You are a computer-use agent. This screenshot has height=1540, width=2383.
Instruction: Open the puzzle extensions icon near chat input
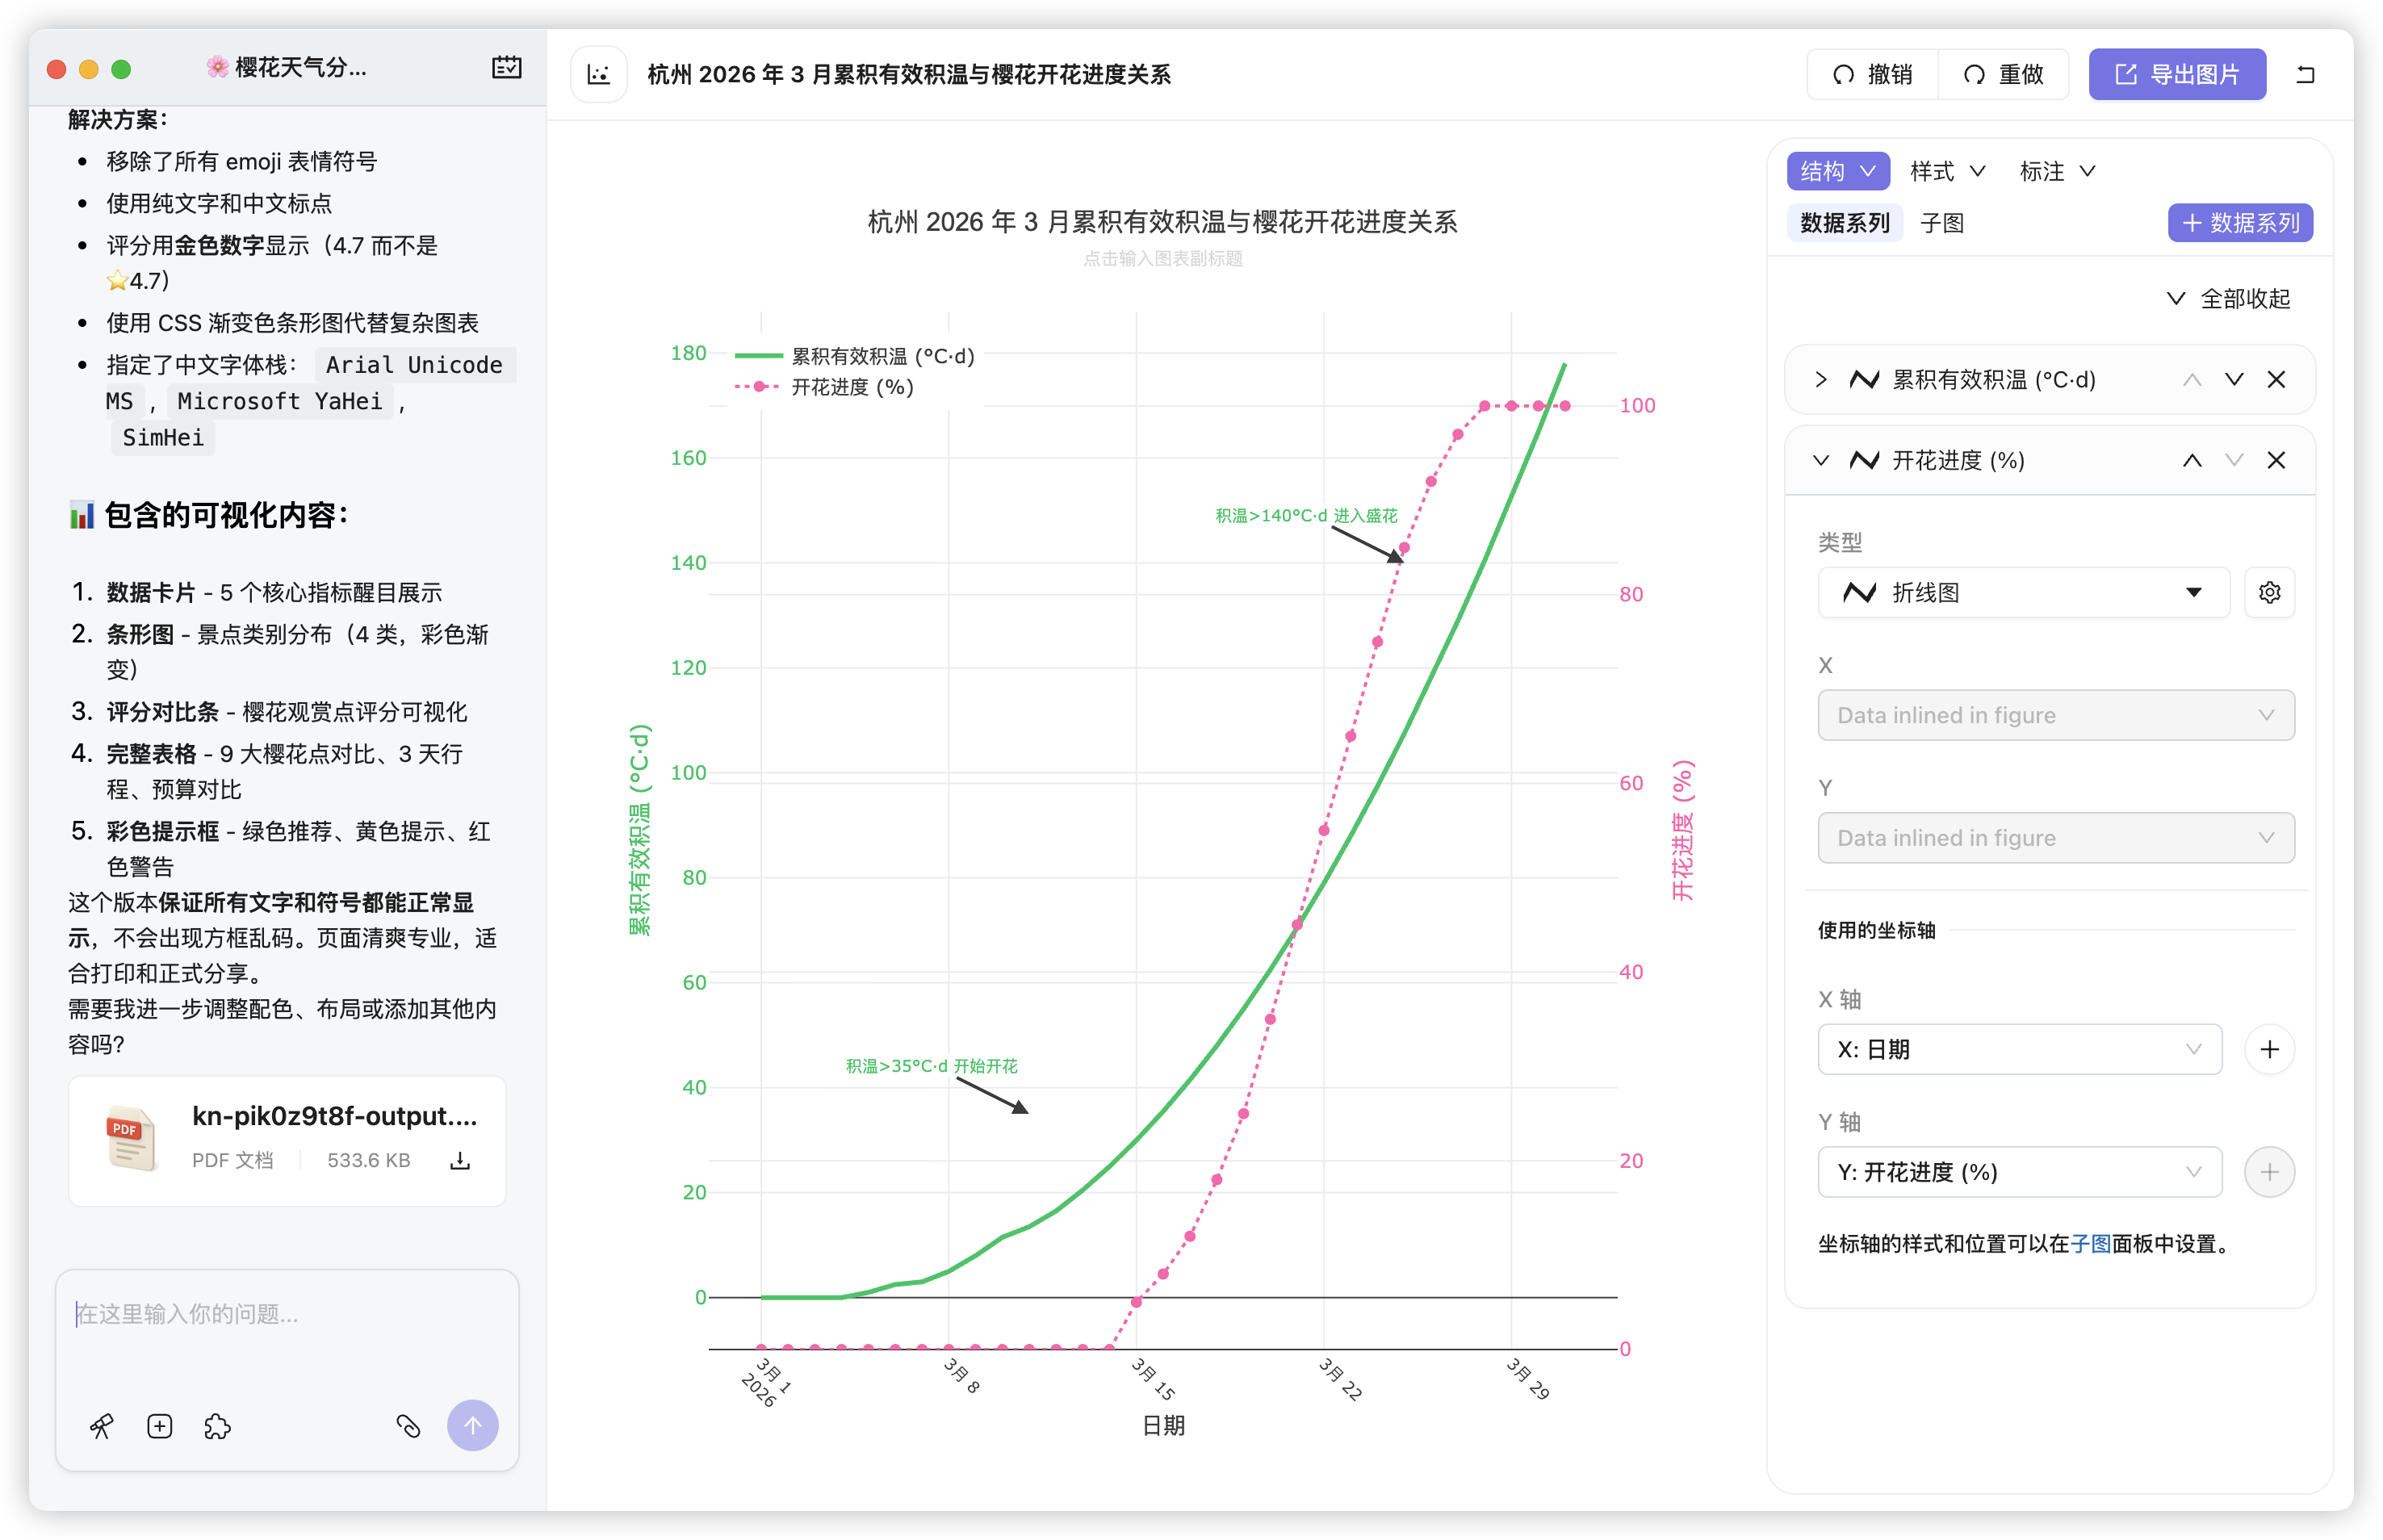click(x=217, y=1427)
